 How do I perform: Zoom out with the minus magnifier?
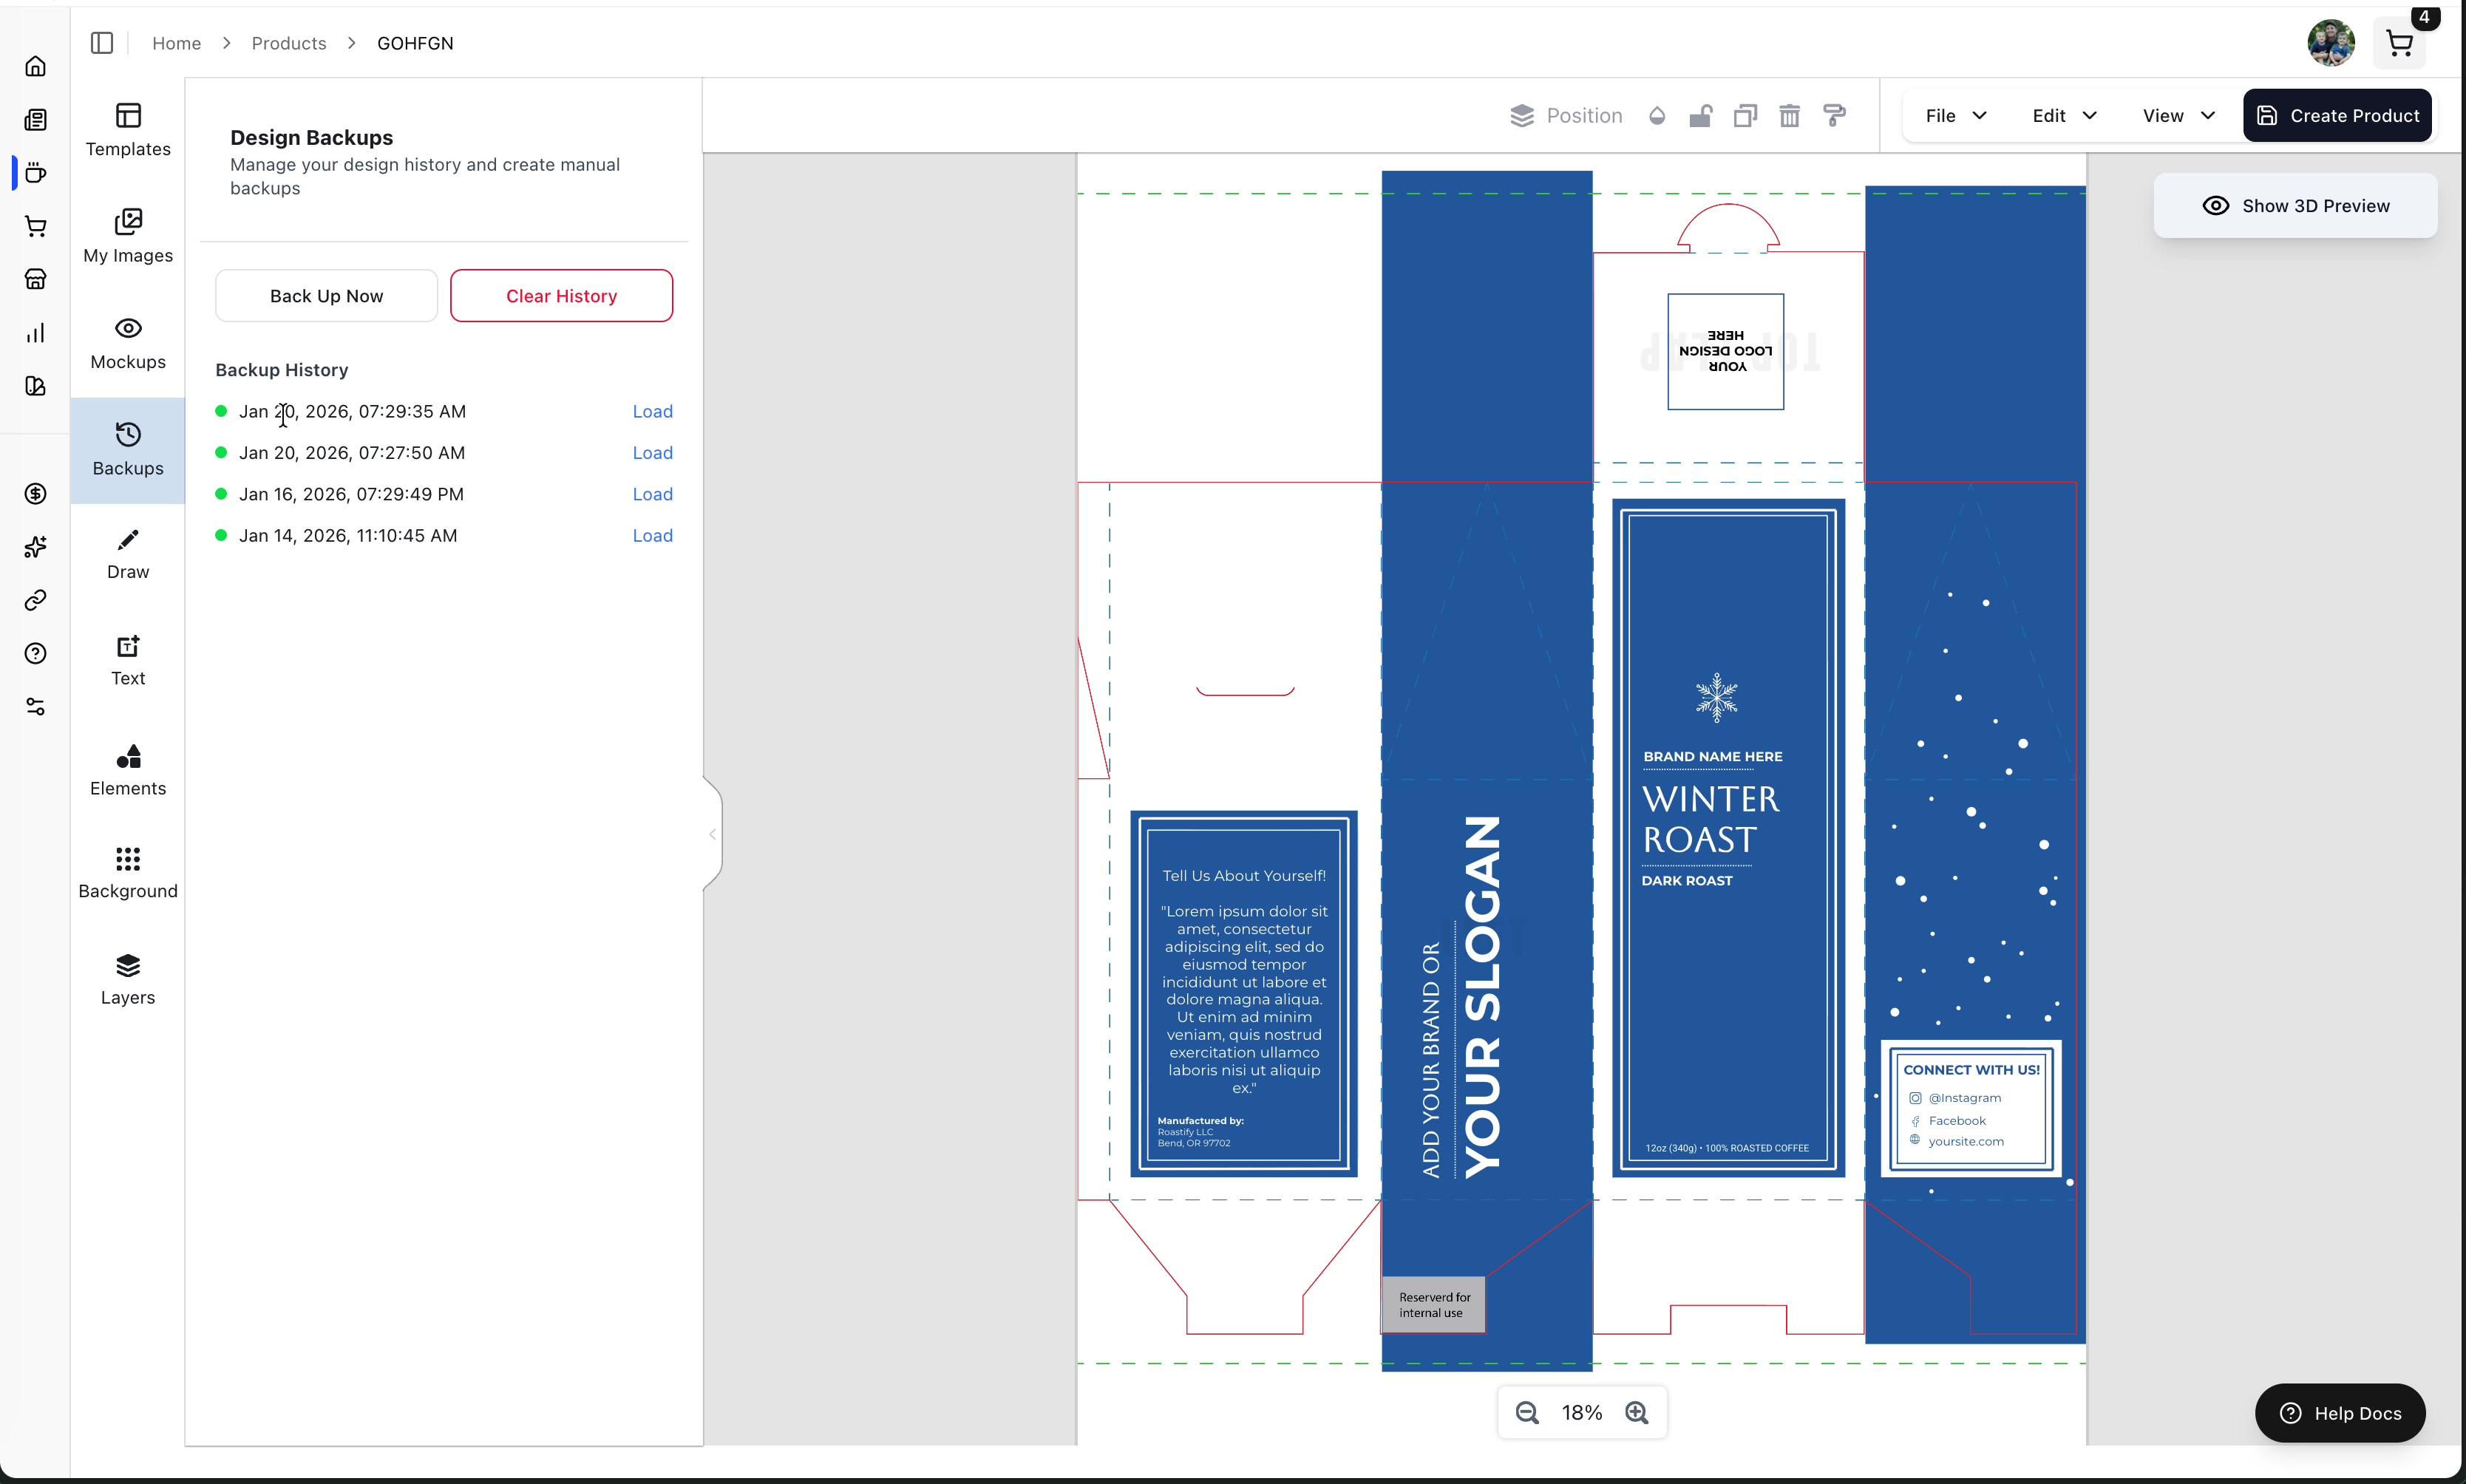(x=1526, y=1412)
